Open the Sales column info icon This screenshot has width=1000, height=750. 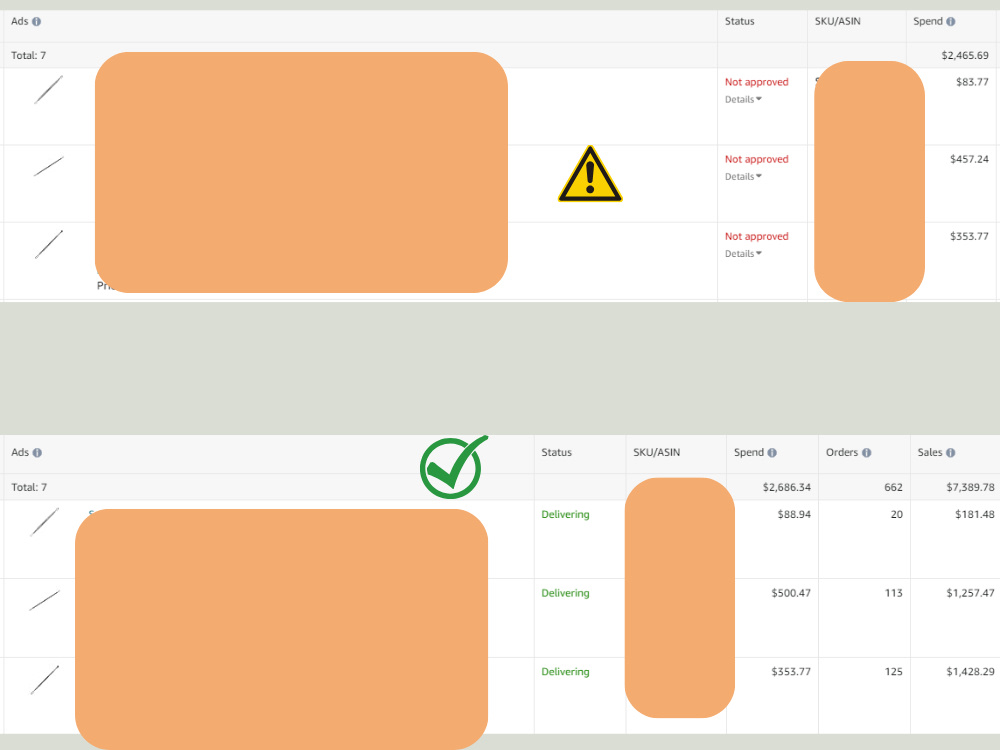coord(950,453)
